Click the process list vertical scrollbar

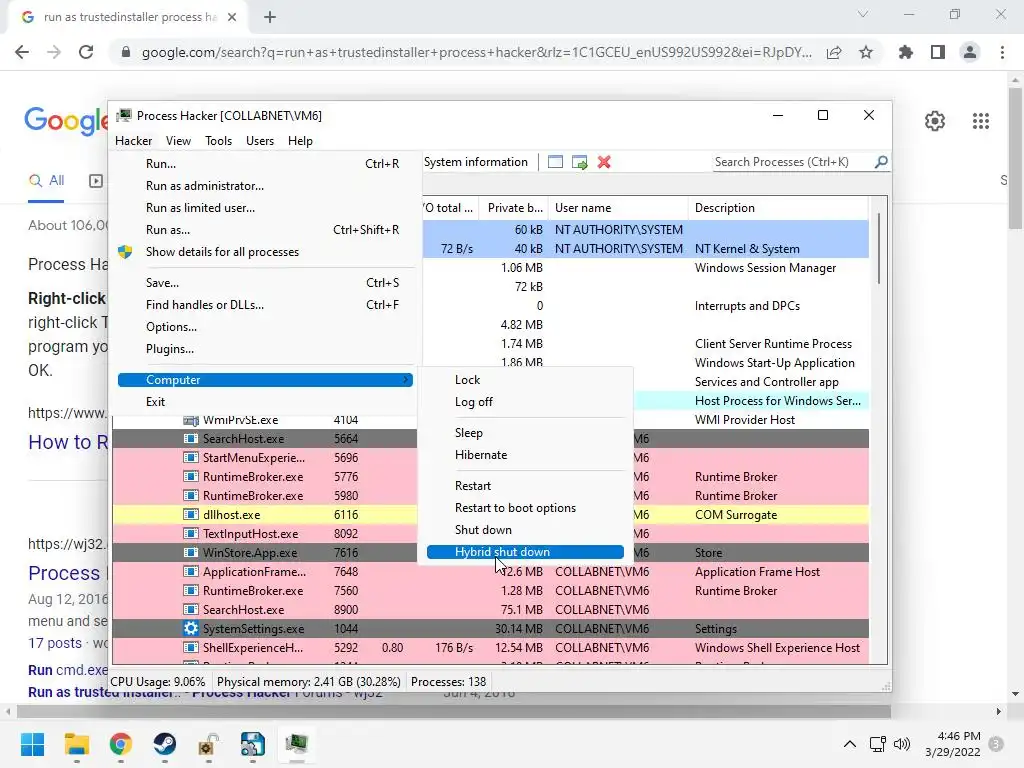tap(879, 248)
